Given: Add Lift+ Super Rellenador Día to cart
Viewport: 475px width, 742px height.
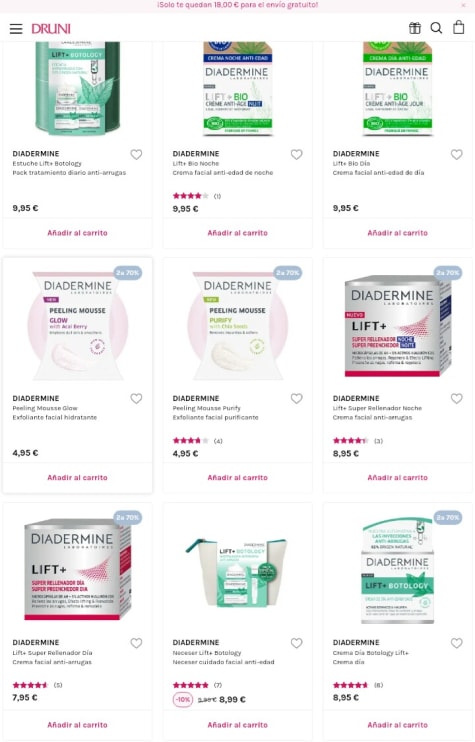Looking at the screenshot, I should point(78,724).
